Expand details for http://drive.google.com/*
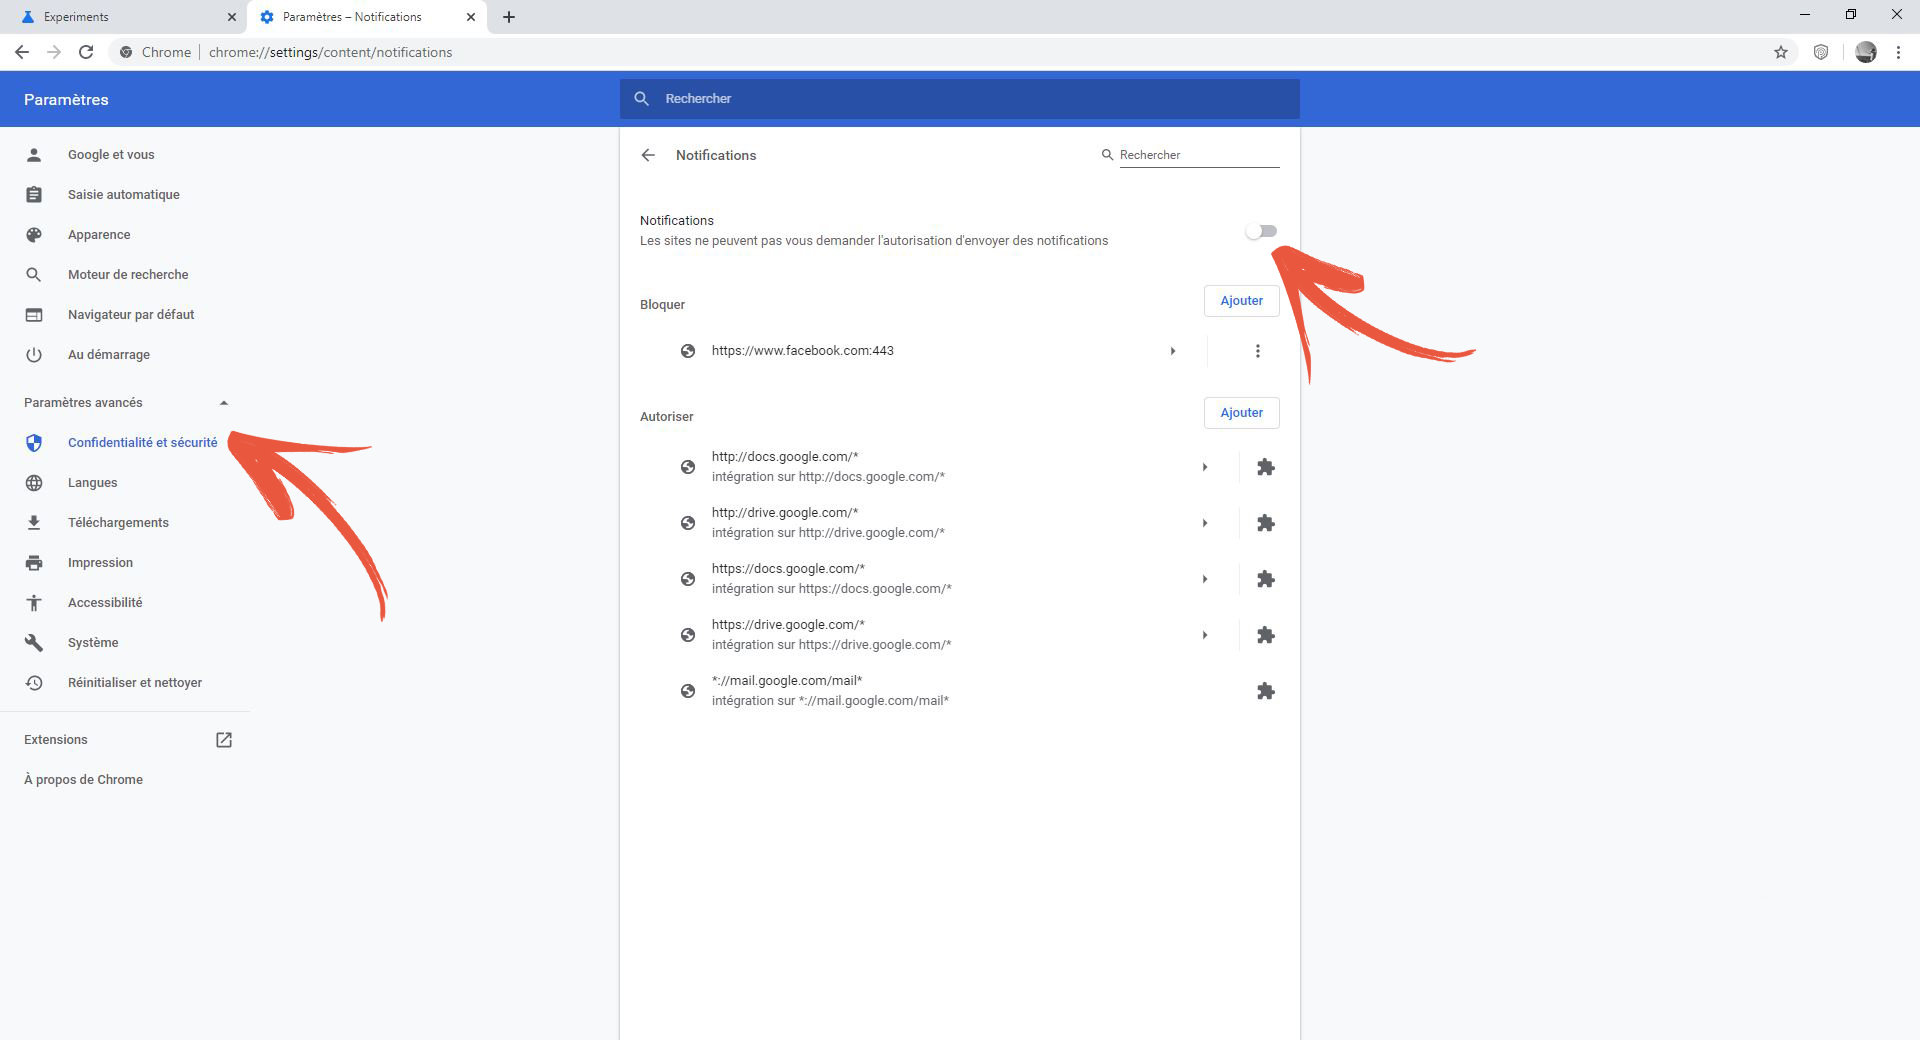Image resolution: width=1920 pixels, height=1040 pixels. [x=1205, y=523]
